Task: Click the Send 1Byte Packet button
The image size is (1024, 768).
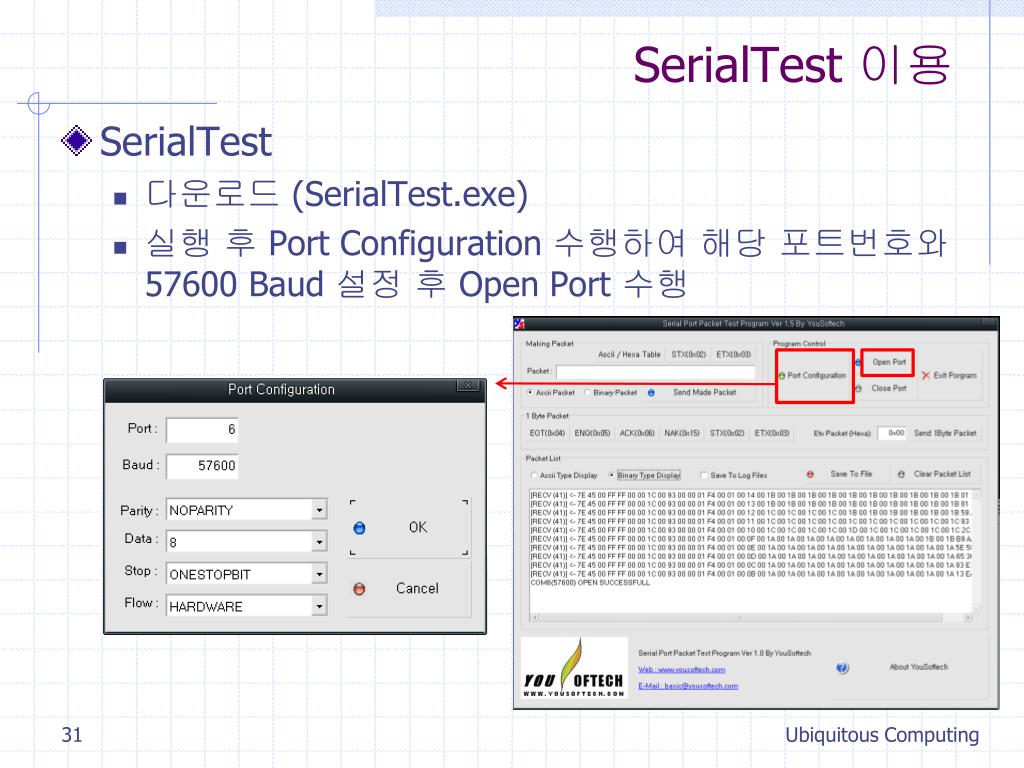Action: pos(945,433)
